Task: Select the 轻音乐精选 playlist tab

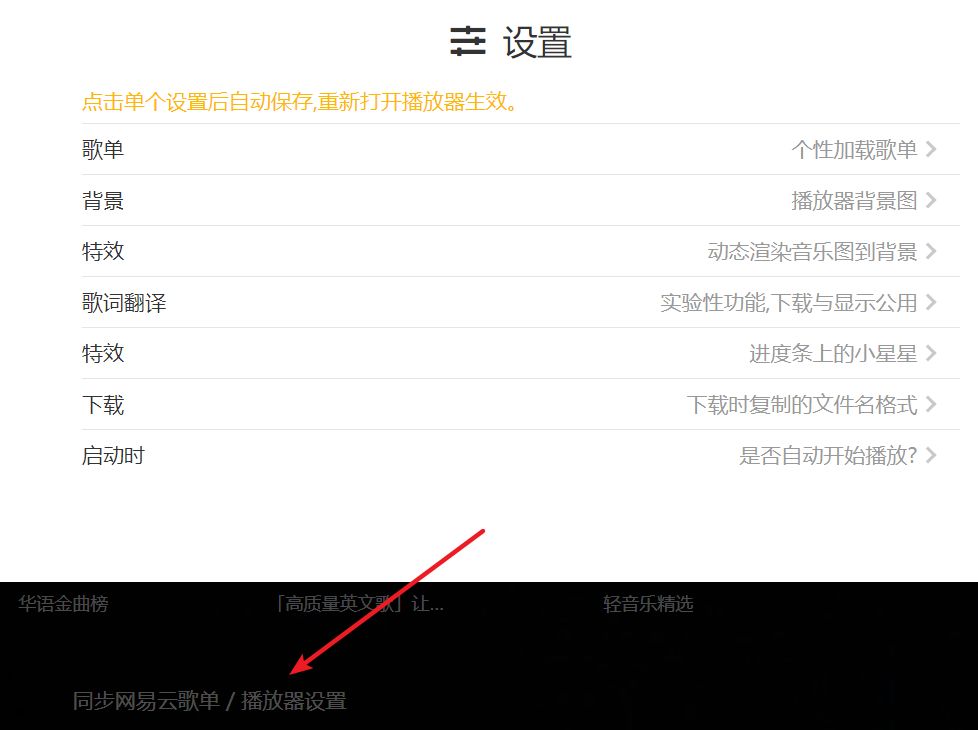Action: click(x=648, y=604)
